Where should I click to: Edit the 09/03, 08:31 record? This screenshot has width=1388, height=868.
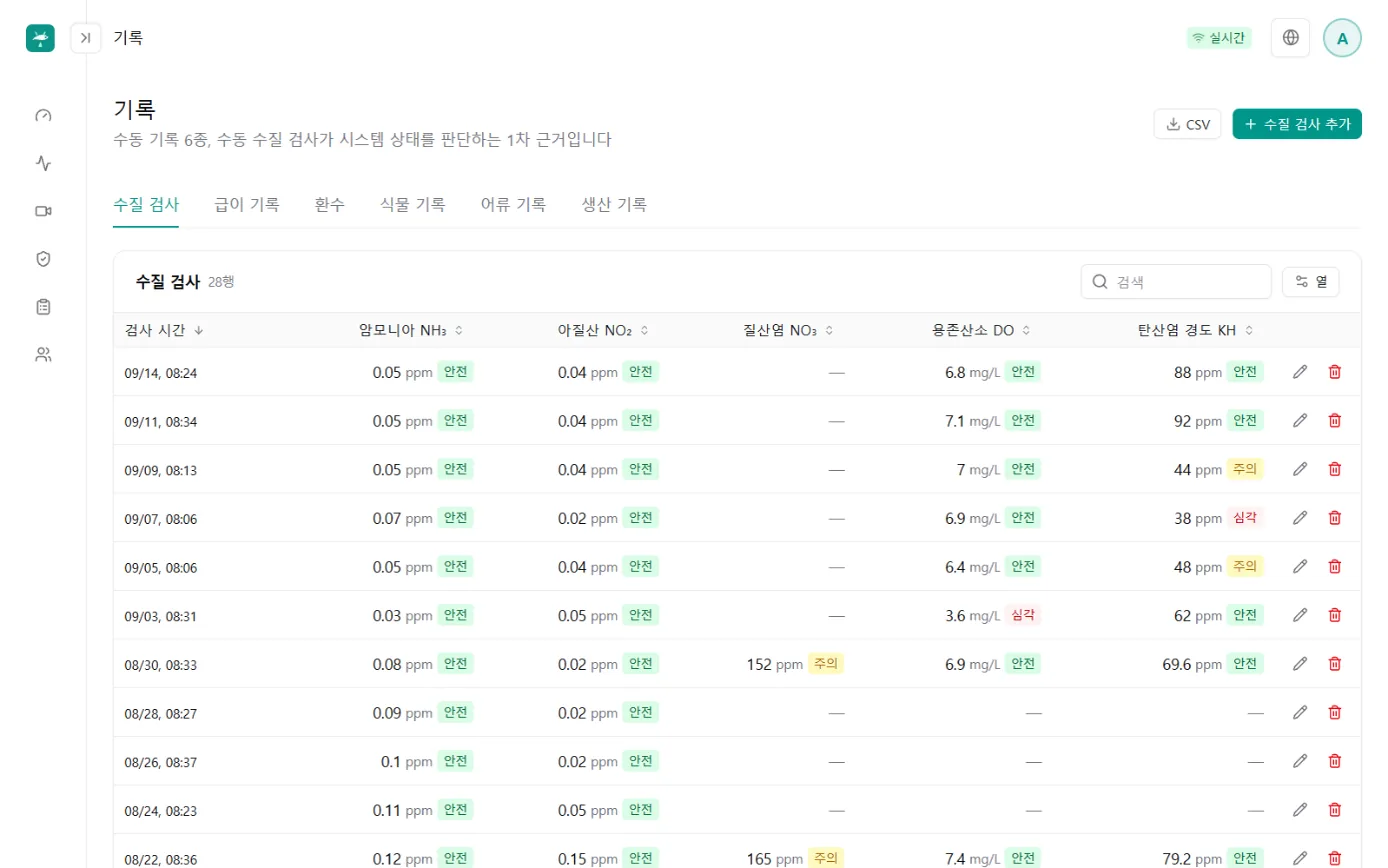1300,615
